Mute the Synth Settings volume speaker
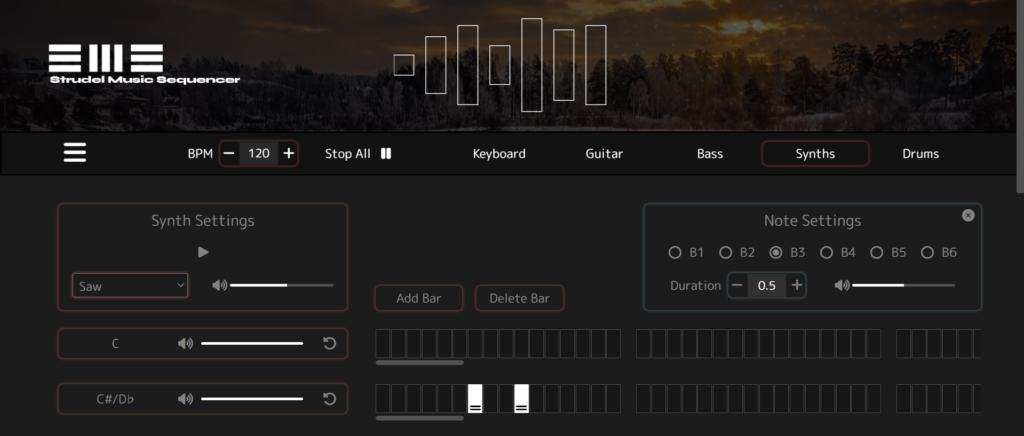This screenshot has height=436, width=1024. click(219, 285)
